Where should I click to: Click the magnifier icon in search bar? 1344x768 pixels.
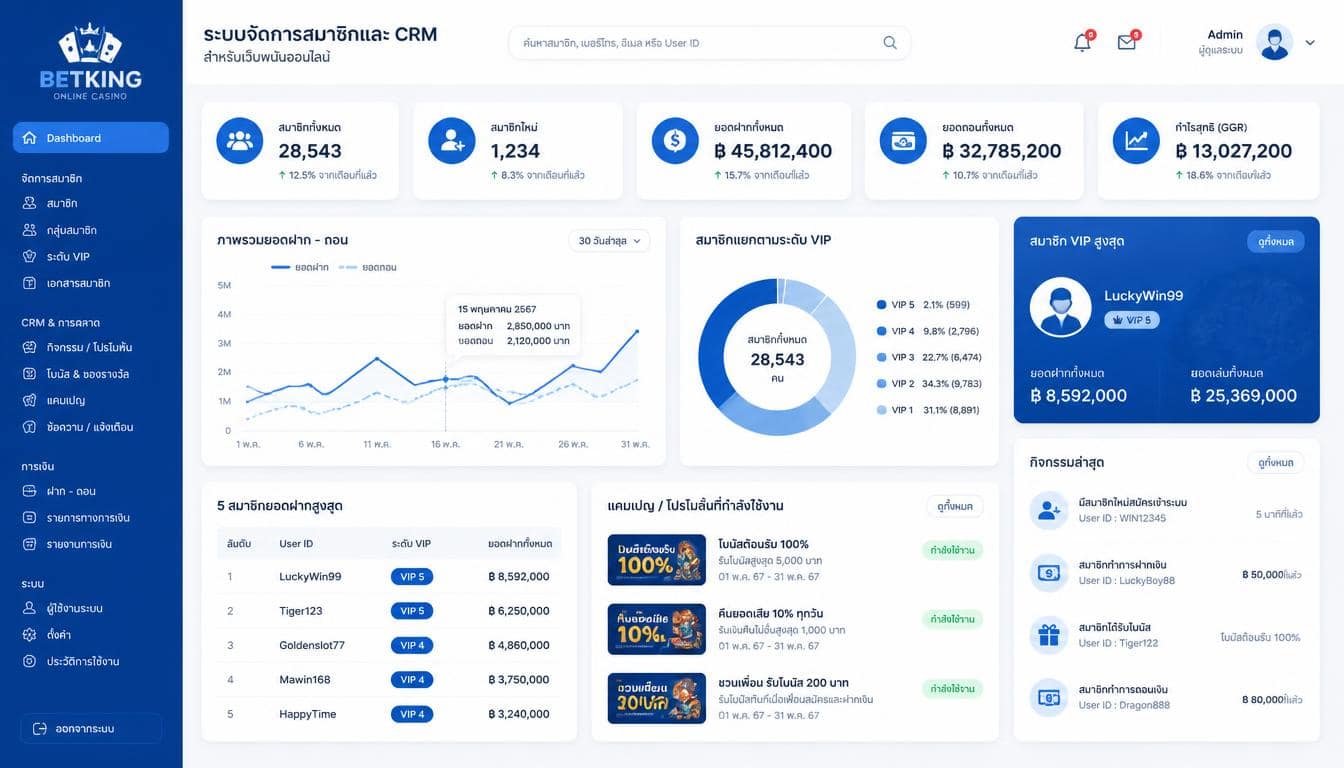click(890, 43)
